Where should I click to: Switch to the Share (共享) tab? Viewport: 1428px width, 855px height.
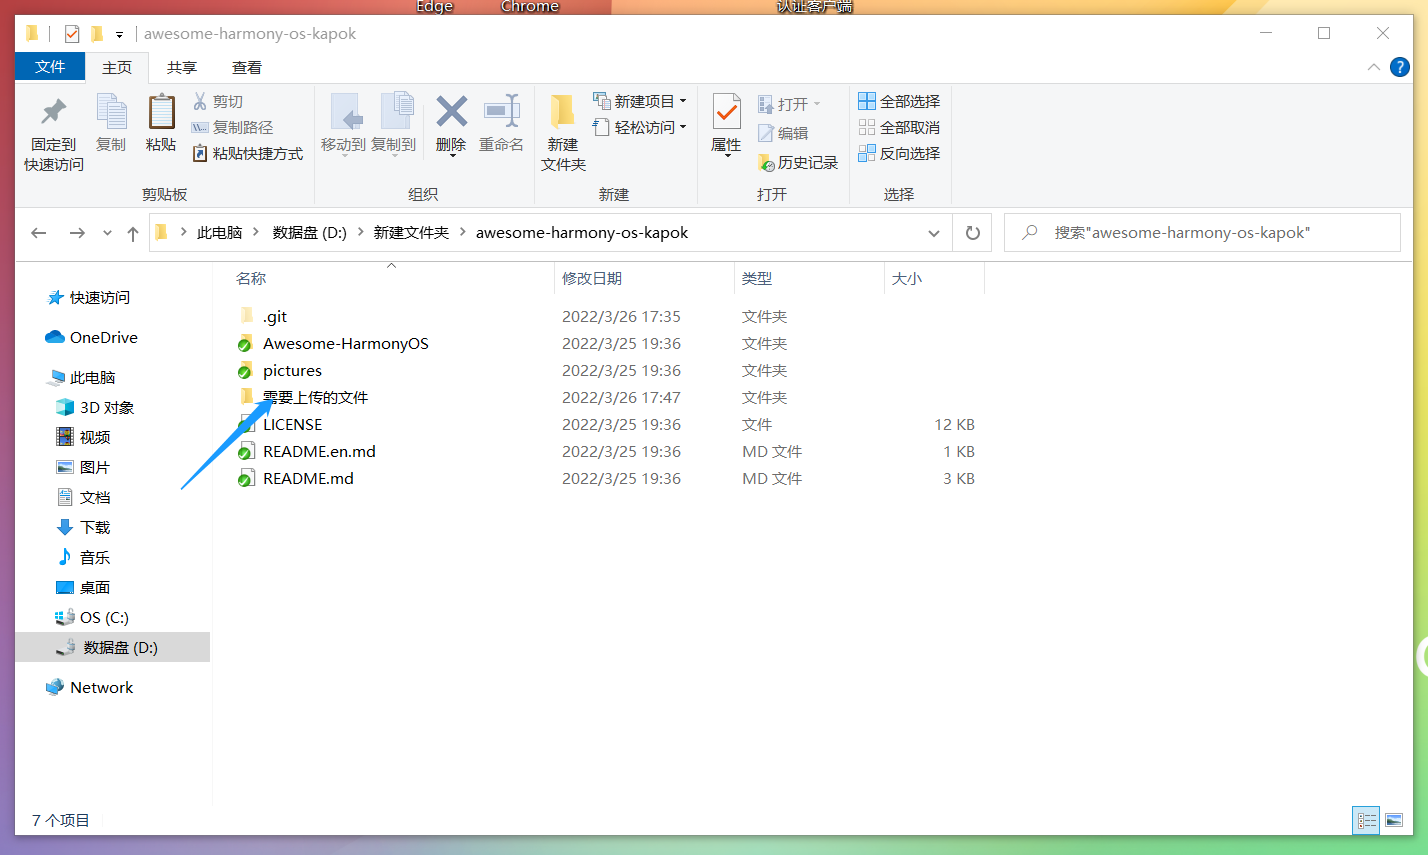coord(182,67)
